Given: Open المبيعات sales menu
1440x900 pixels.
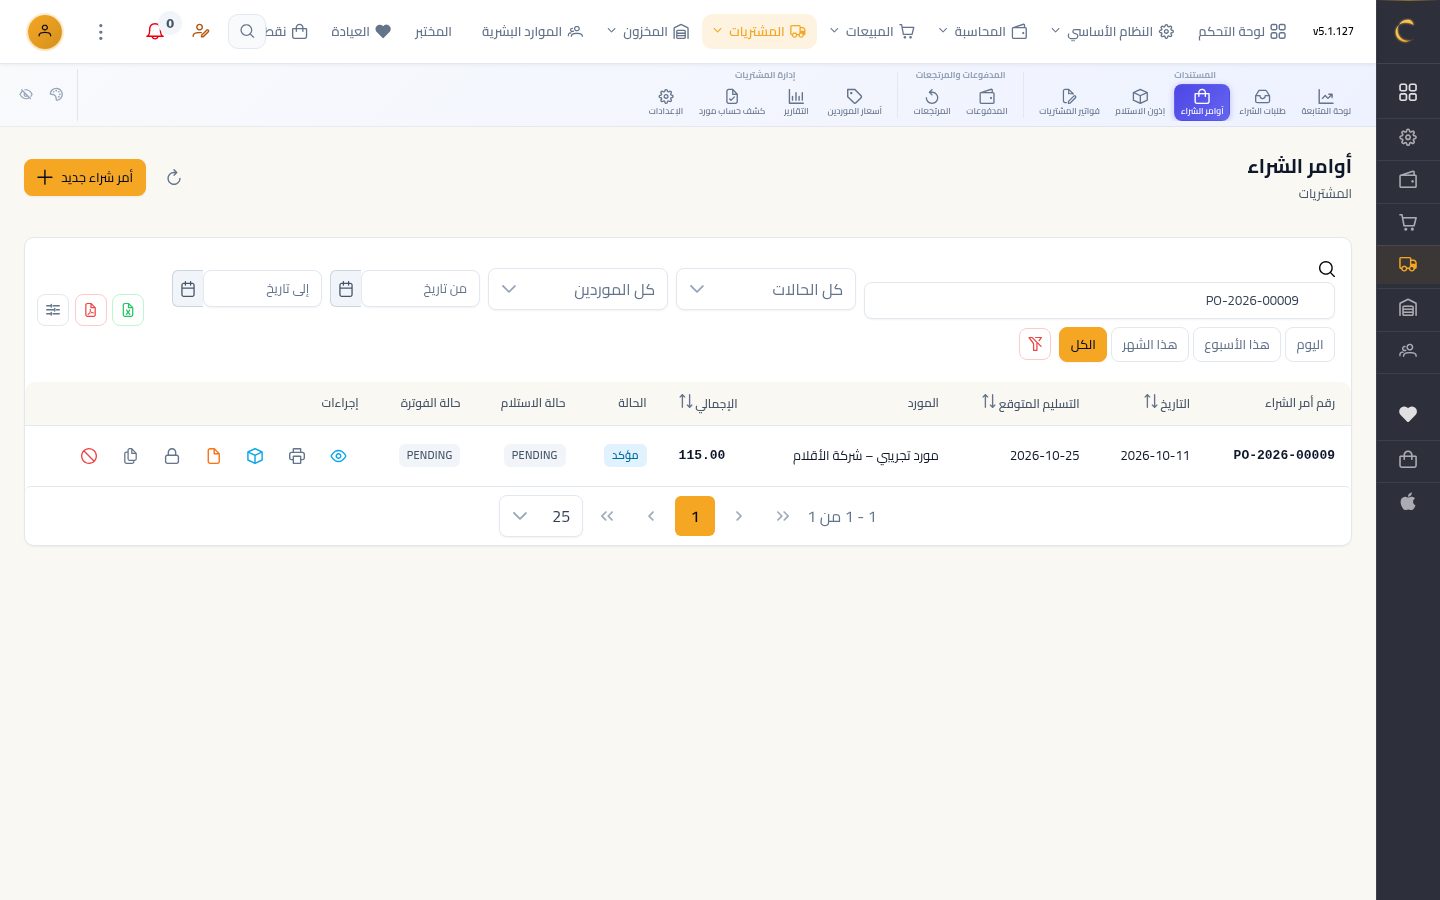Looking at the screenshot, I should tap(871, 32).
